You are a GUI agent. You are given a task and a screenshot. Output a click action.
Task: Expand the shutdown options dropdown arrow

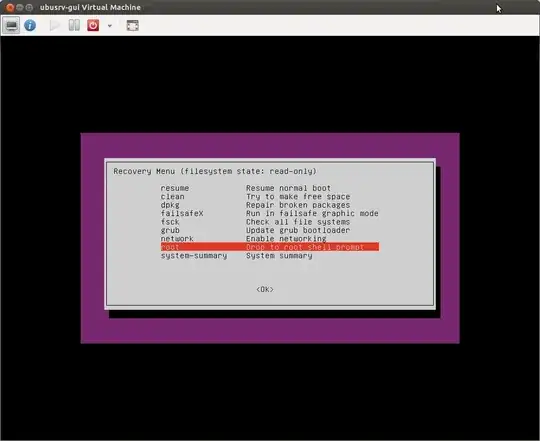pos(110,25)
